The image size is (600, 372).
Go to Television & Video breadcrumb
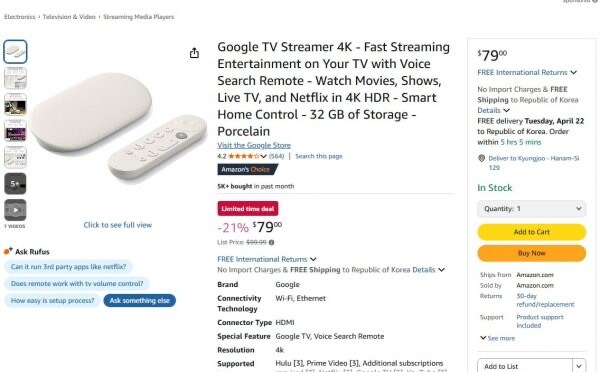pyautogui.click(x=69, y=17)
